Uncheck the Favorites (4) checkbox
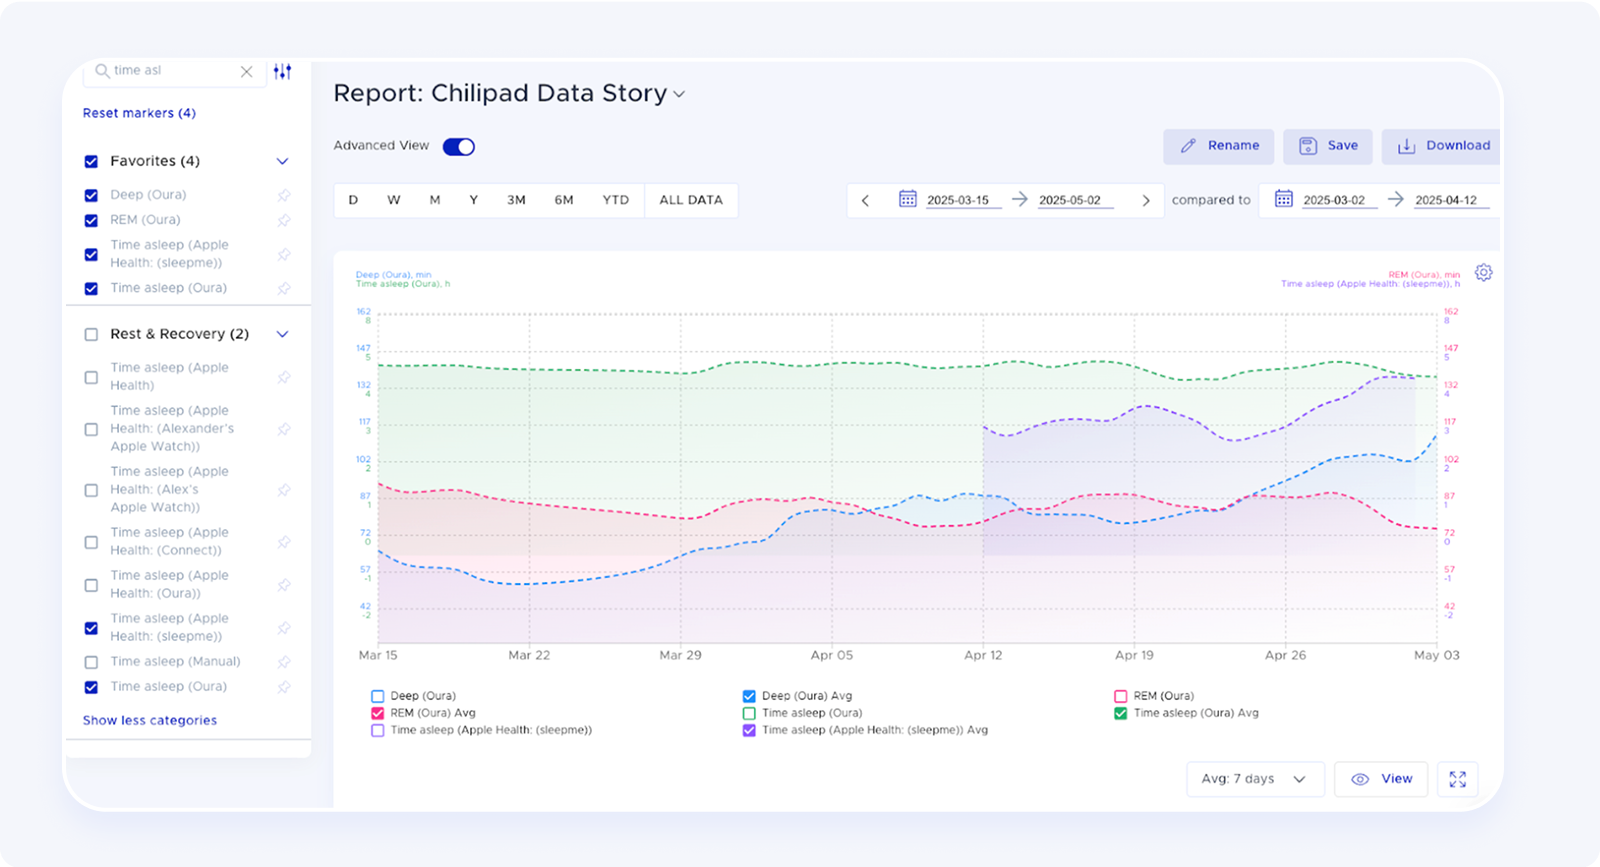 coord(91,161)
